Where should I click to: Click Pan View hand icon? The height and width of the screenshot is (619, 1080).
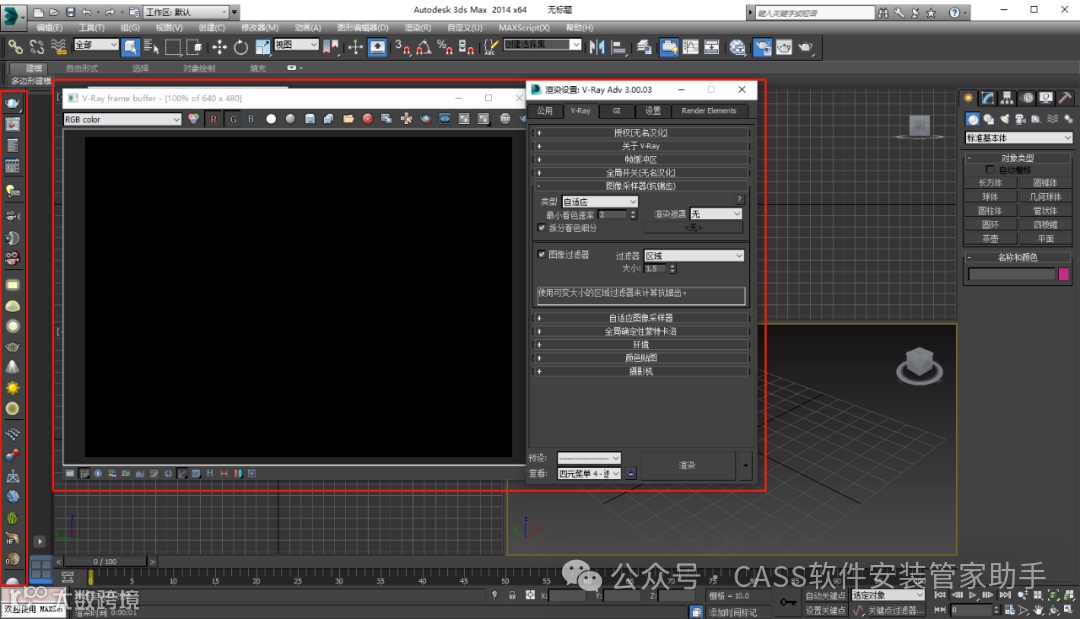pyautogui.click(x=1039, y=610)
